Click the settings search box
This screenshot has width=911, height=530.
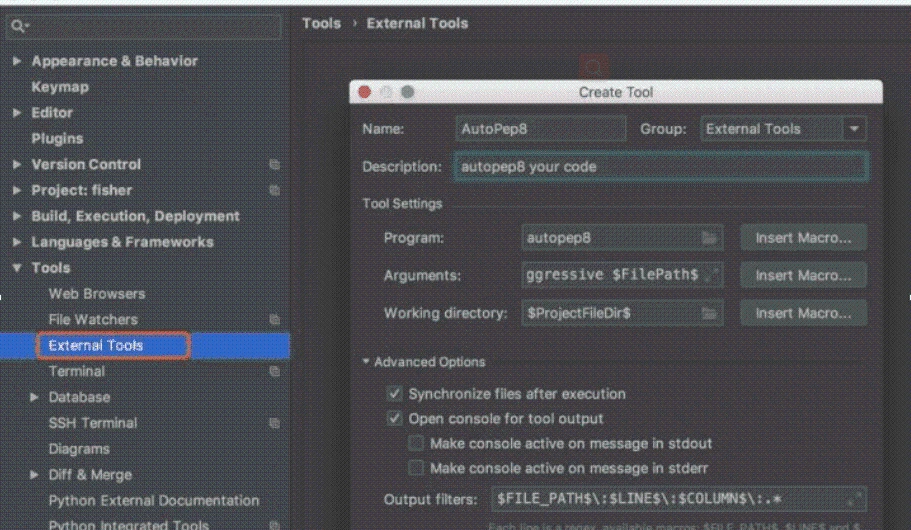point(145,24)
